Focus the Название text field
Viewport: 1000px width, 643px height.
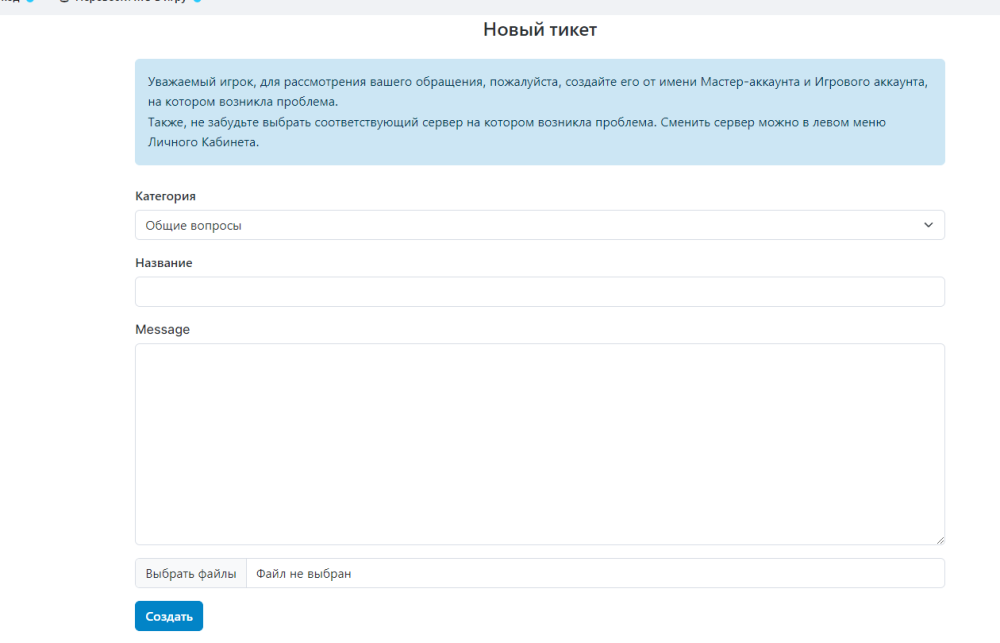[x=539, y=292]
